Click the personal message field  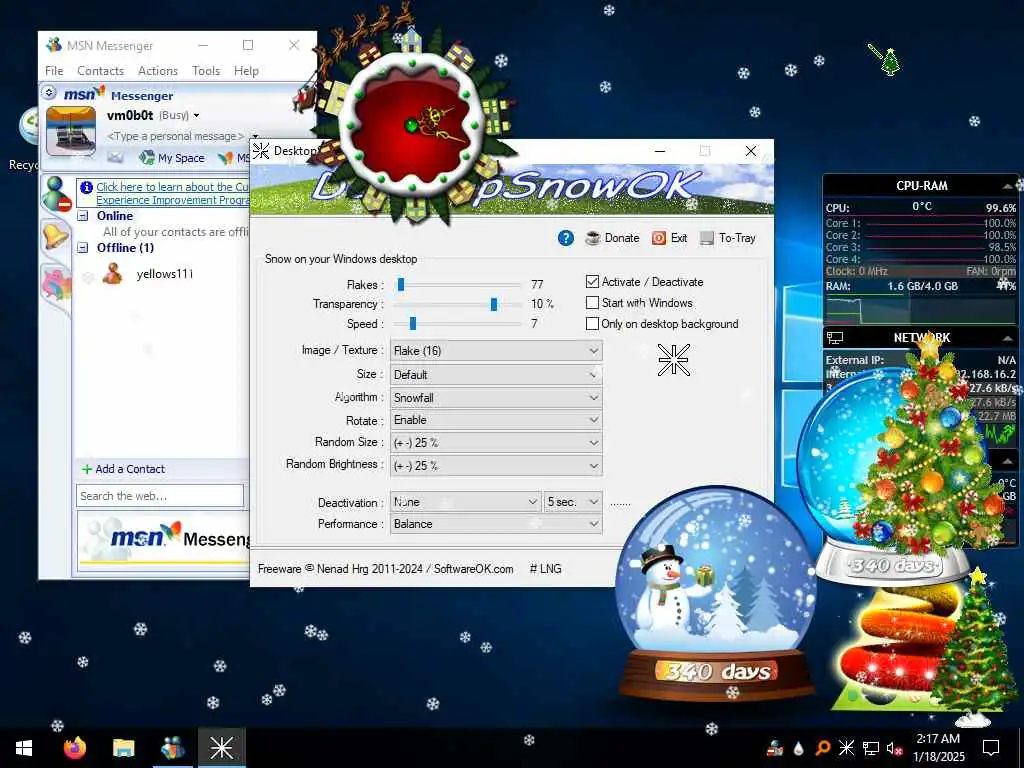pyautogui.click(x=176, y=136)
